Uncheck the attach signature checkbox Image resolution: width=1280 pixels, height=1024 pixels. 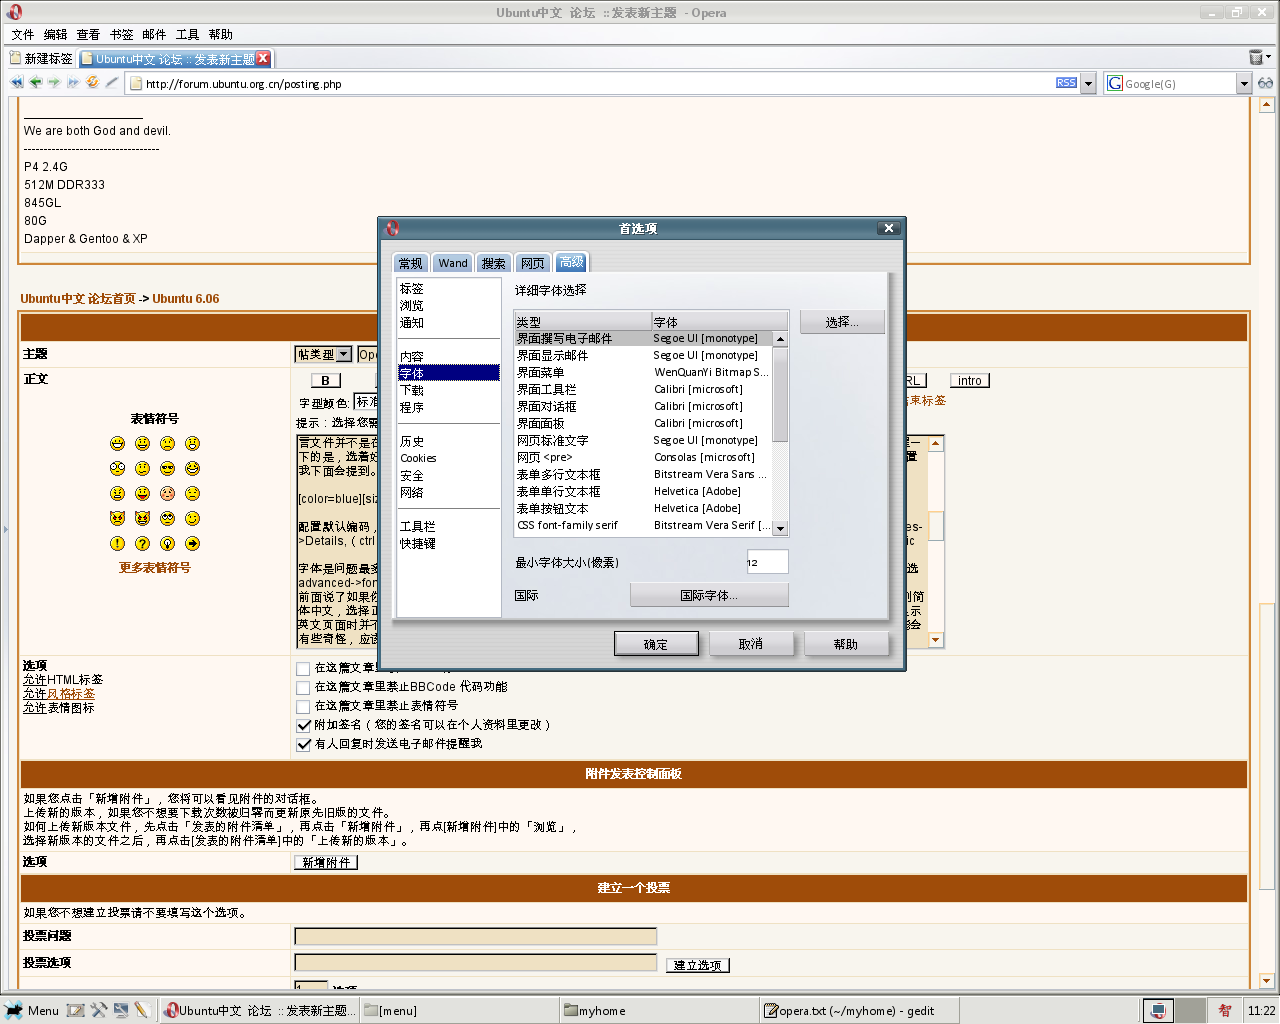click(304, 725)
